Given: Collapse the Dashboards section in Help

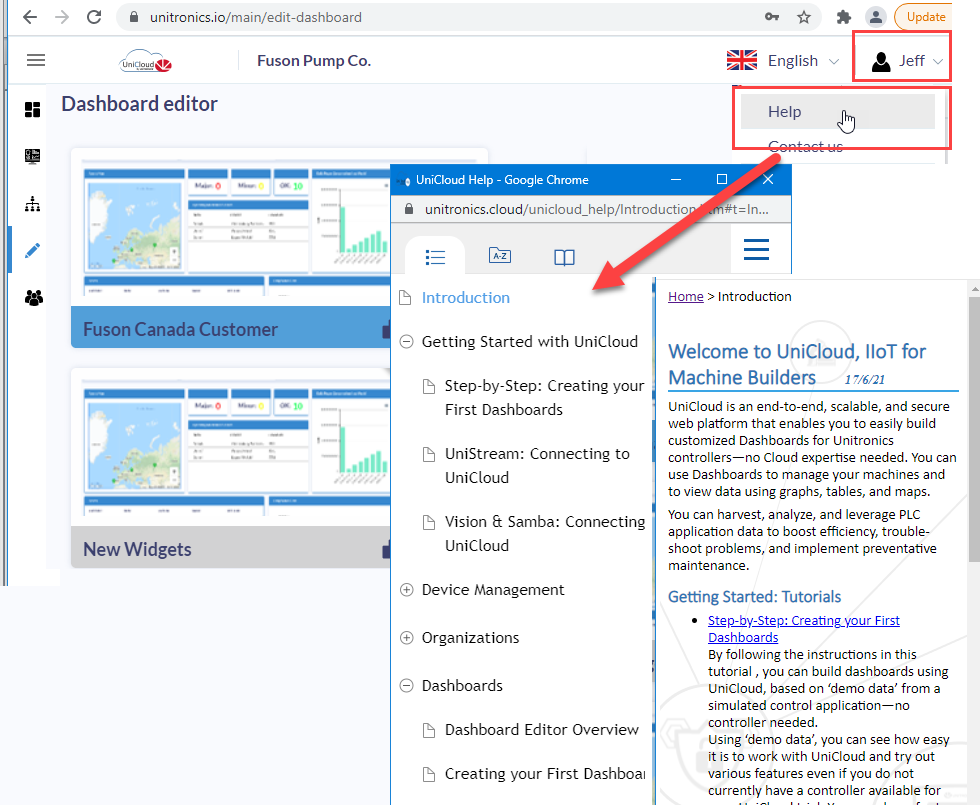Looking at the screenshot, I should tap(406, 686).
